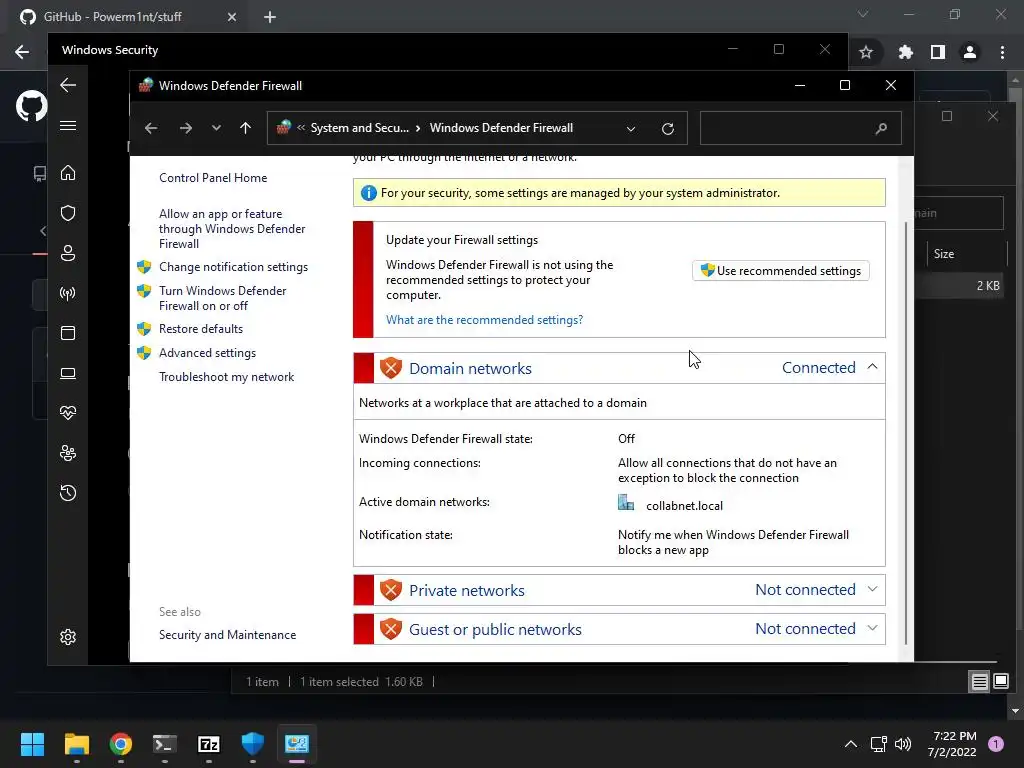
Task: Go forward in Firewall control panel
Action: [x=186, y=128]
